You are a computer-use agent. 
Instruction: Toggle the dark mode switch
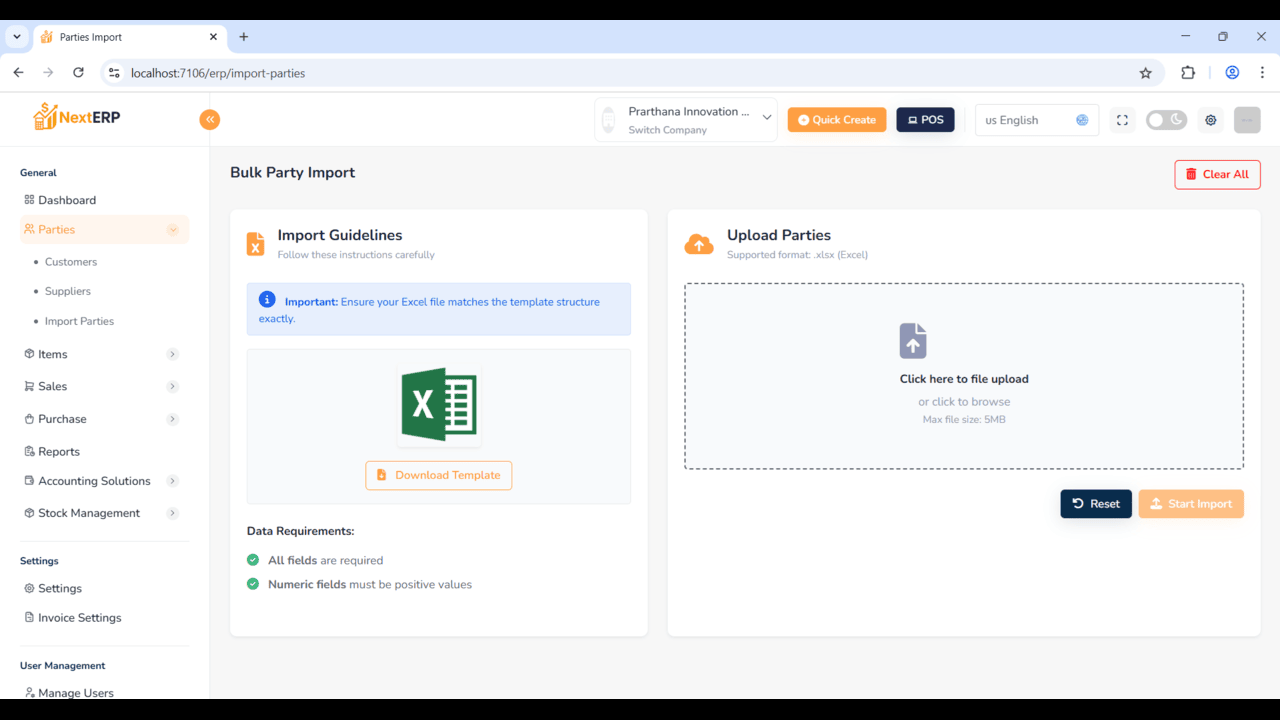point(1166,119)
